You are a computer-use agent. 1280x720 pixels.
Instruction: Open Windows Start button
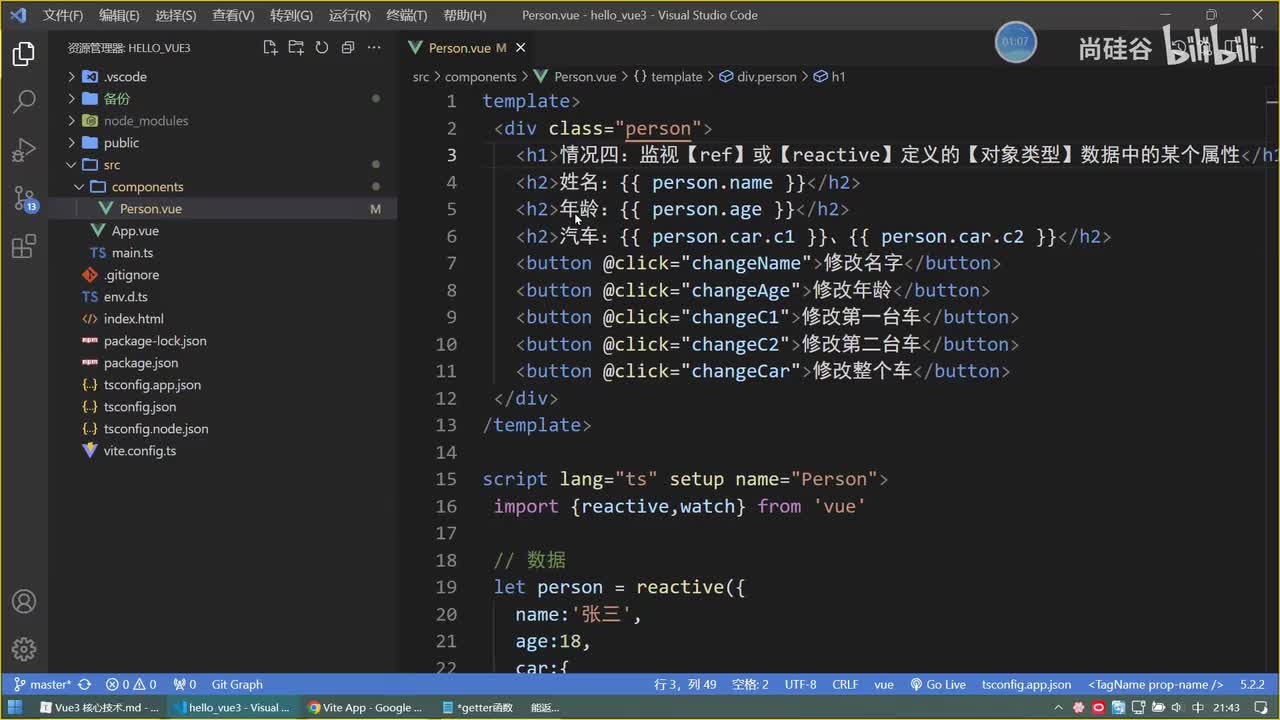[x=15, y=708]
